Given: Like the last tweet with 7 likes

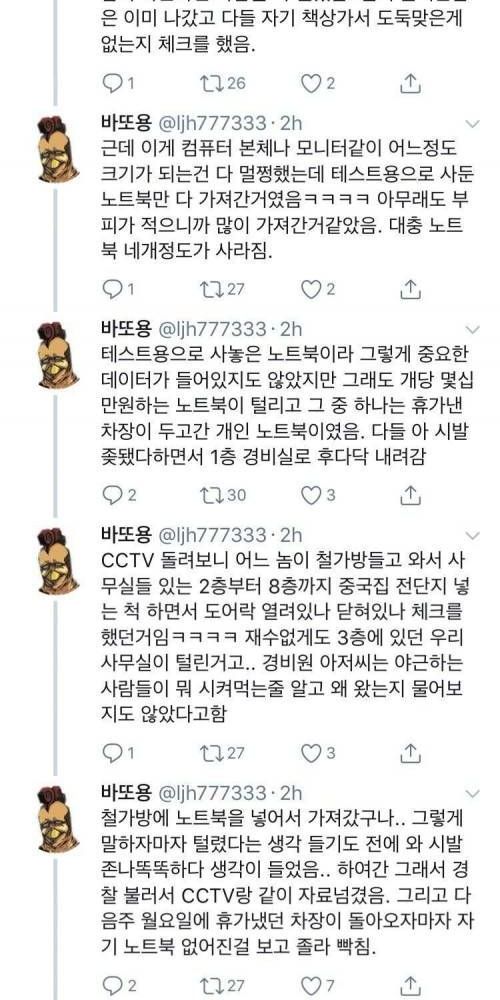Looking at the screenshot, I should coord(318,985).
